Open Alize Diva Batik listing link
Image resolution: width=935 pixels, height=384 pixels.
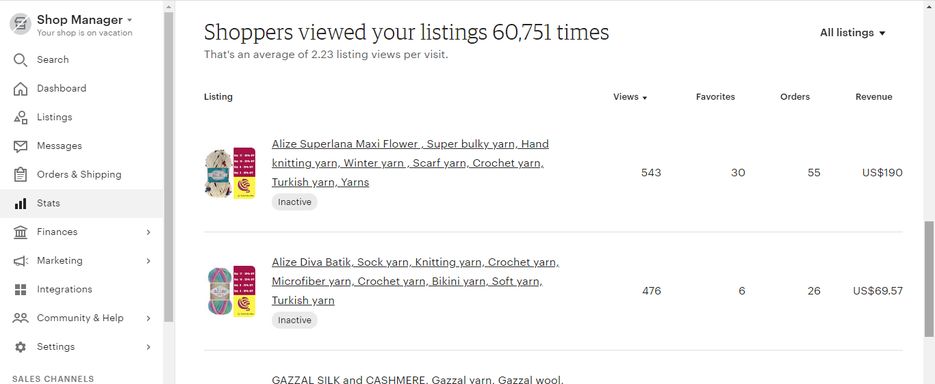pyautogui.click(x=415, y=281)
